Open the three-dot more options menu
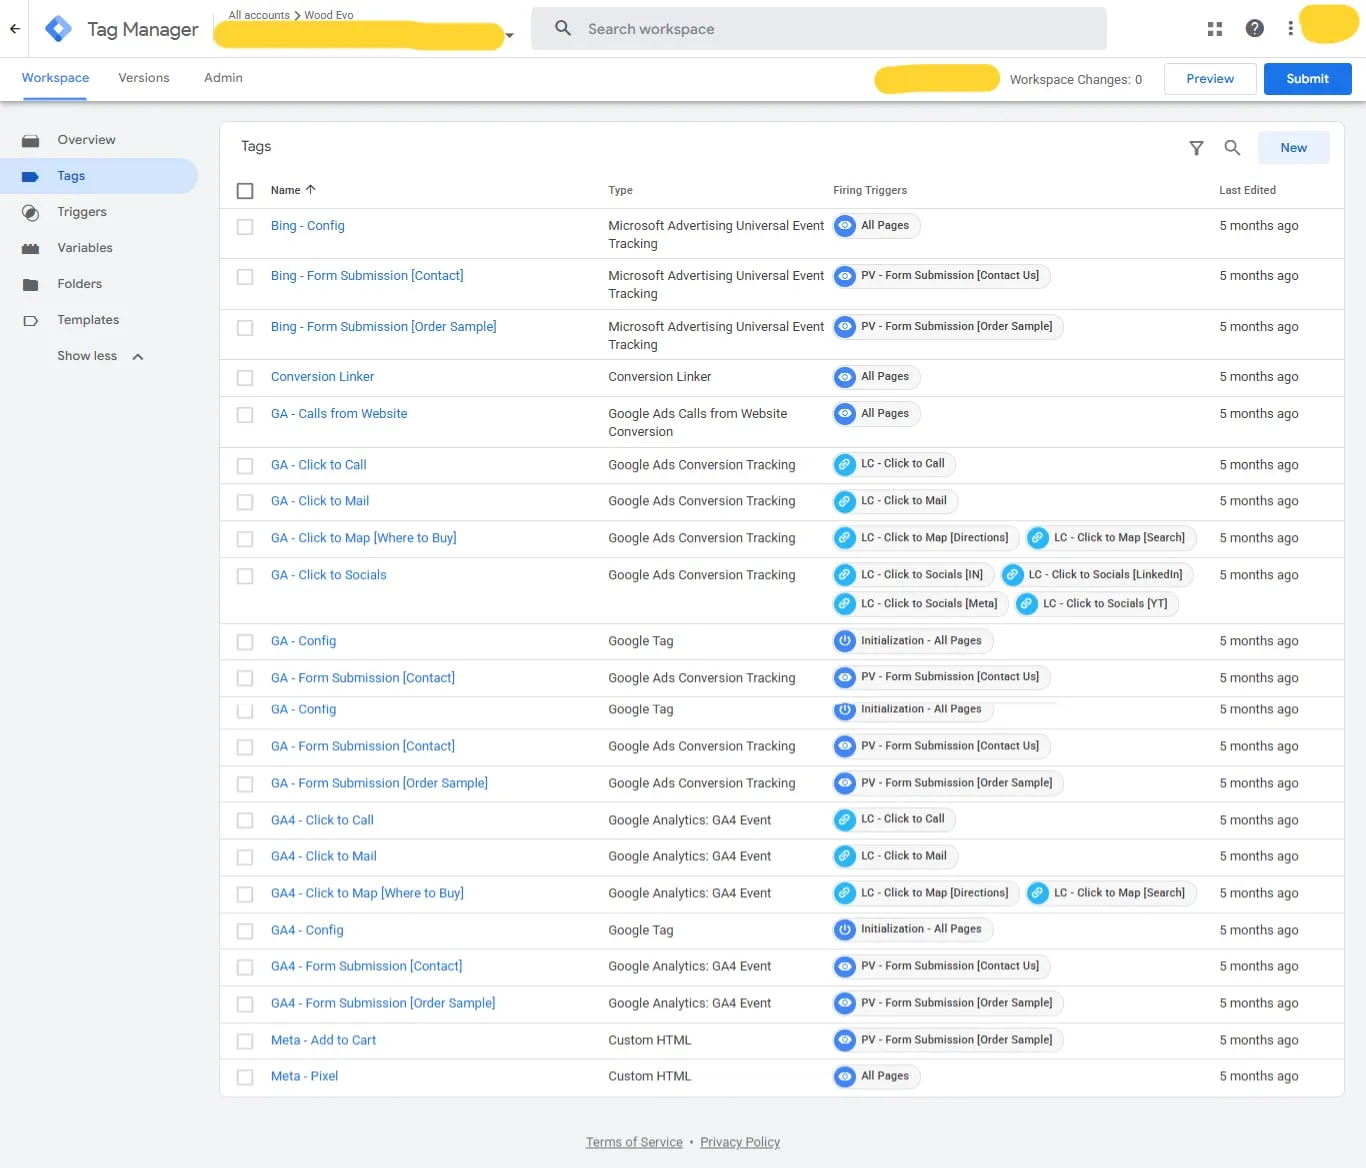The height and width of the screenshot is (1168, 1366). [1290, 29]
